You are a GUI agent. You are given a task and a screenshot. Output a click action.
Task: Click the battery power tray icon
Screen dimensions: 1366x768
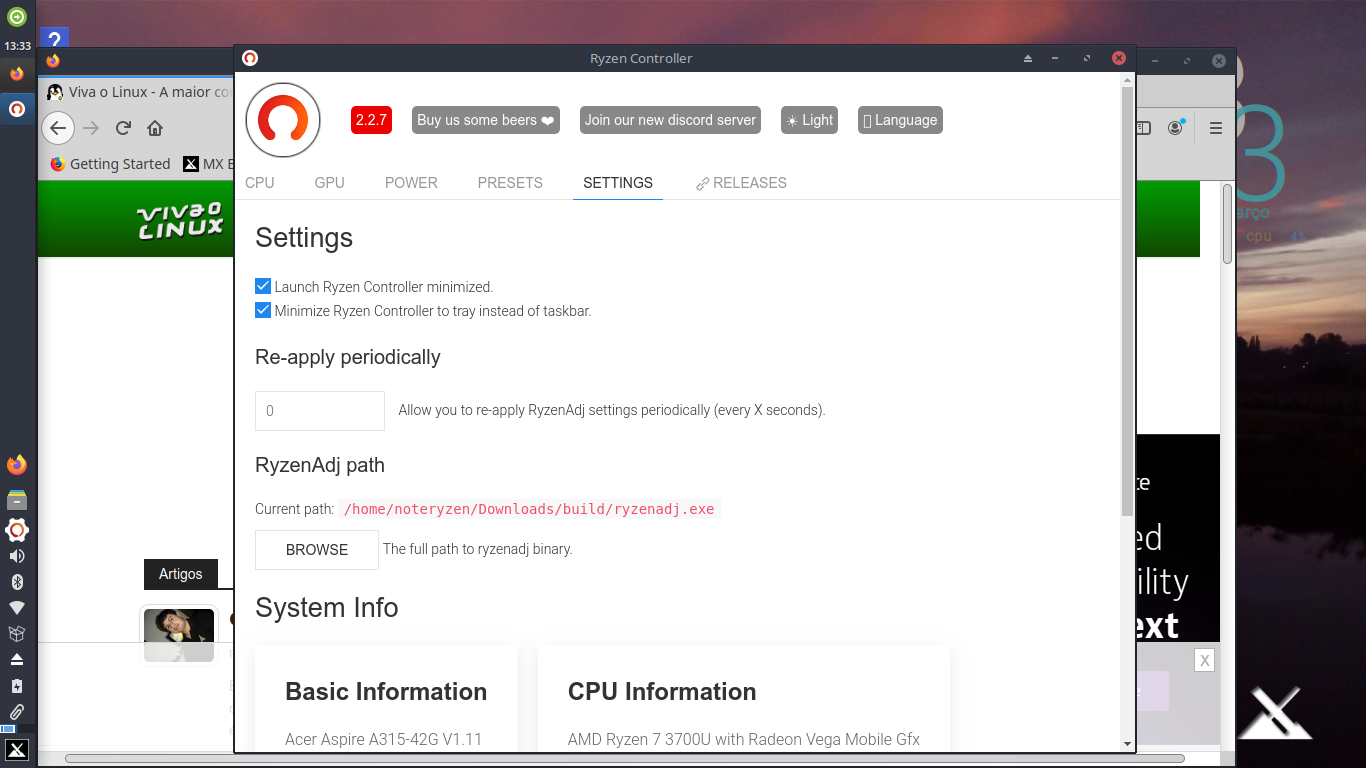tap(17, 686)
